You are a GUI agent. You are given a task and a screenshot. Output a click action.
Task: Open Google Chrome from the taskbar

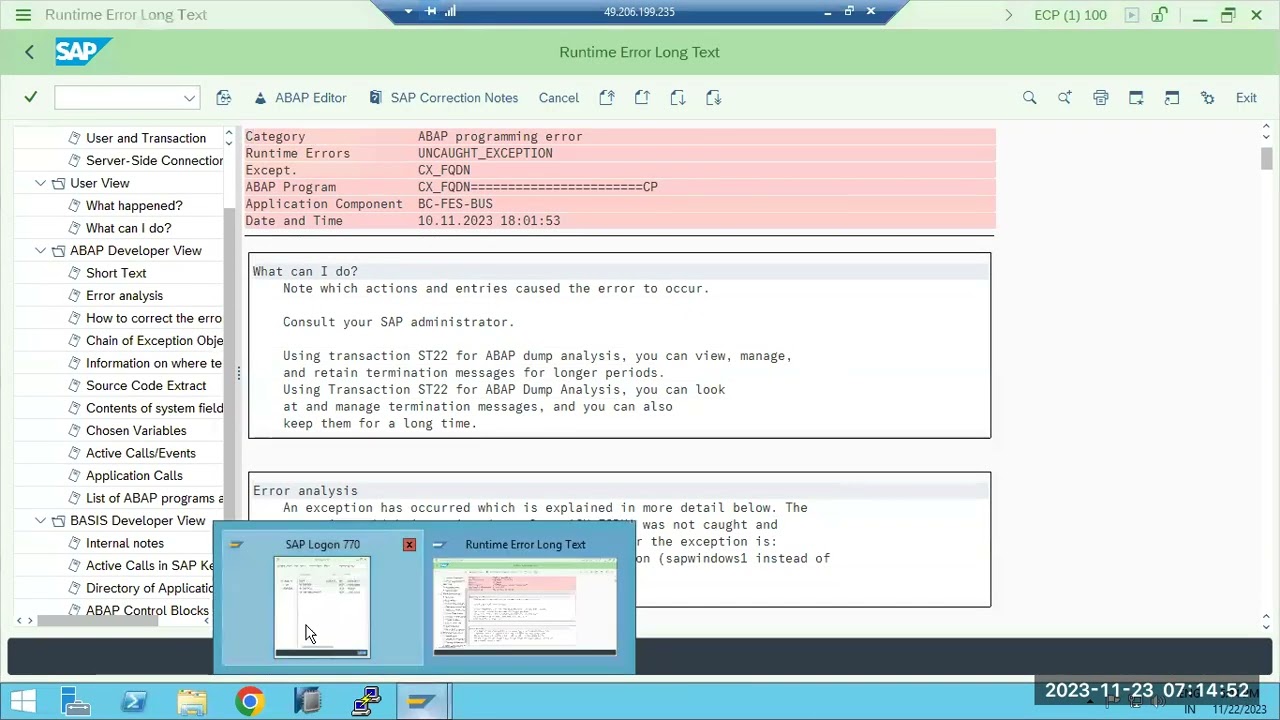coord(250,702)
